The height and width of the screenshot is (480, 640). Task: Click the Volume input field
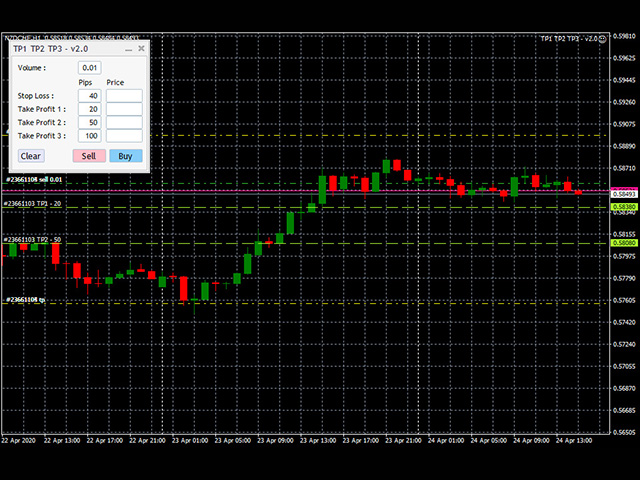click(x=89, y=68)
